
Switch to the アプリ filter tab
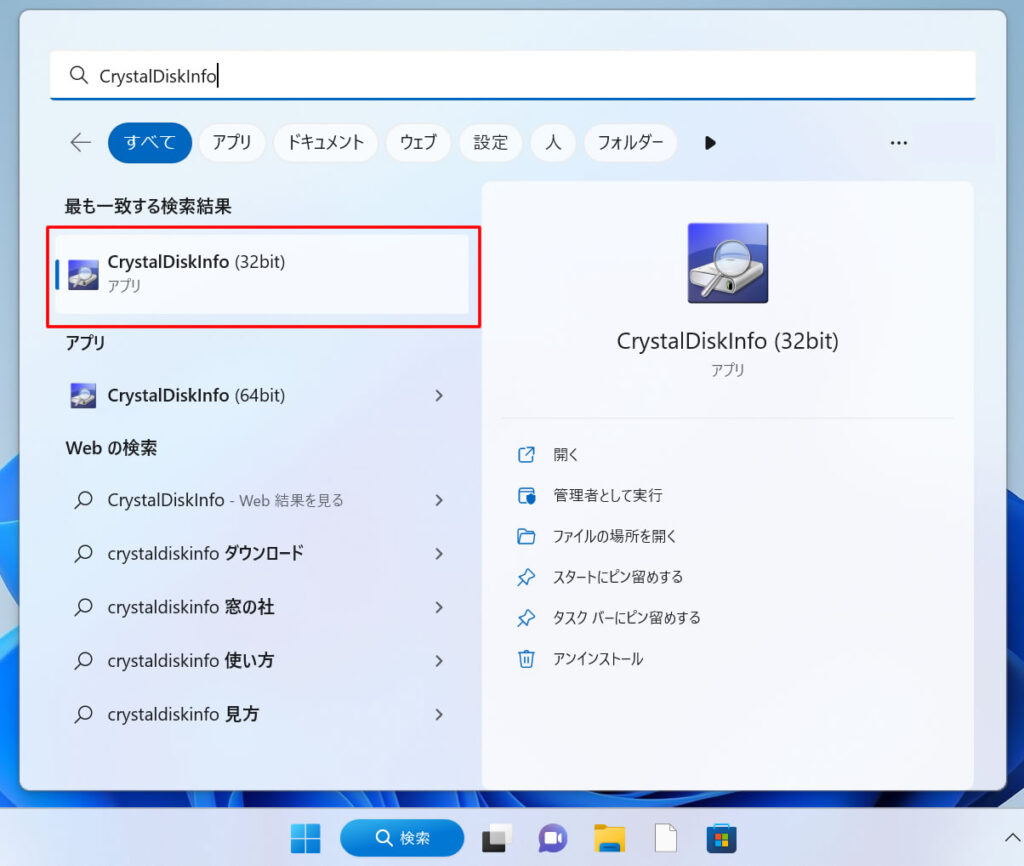coord(232,142)
